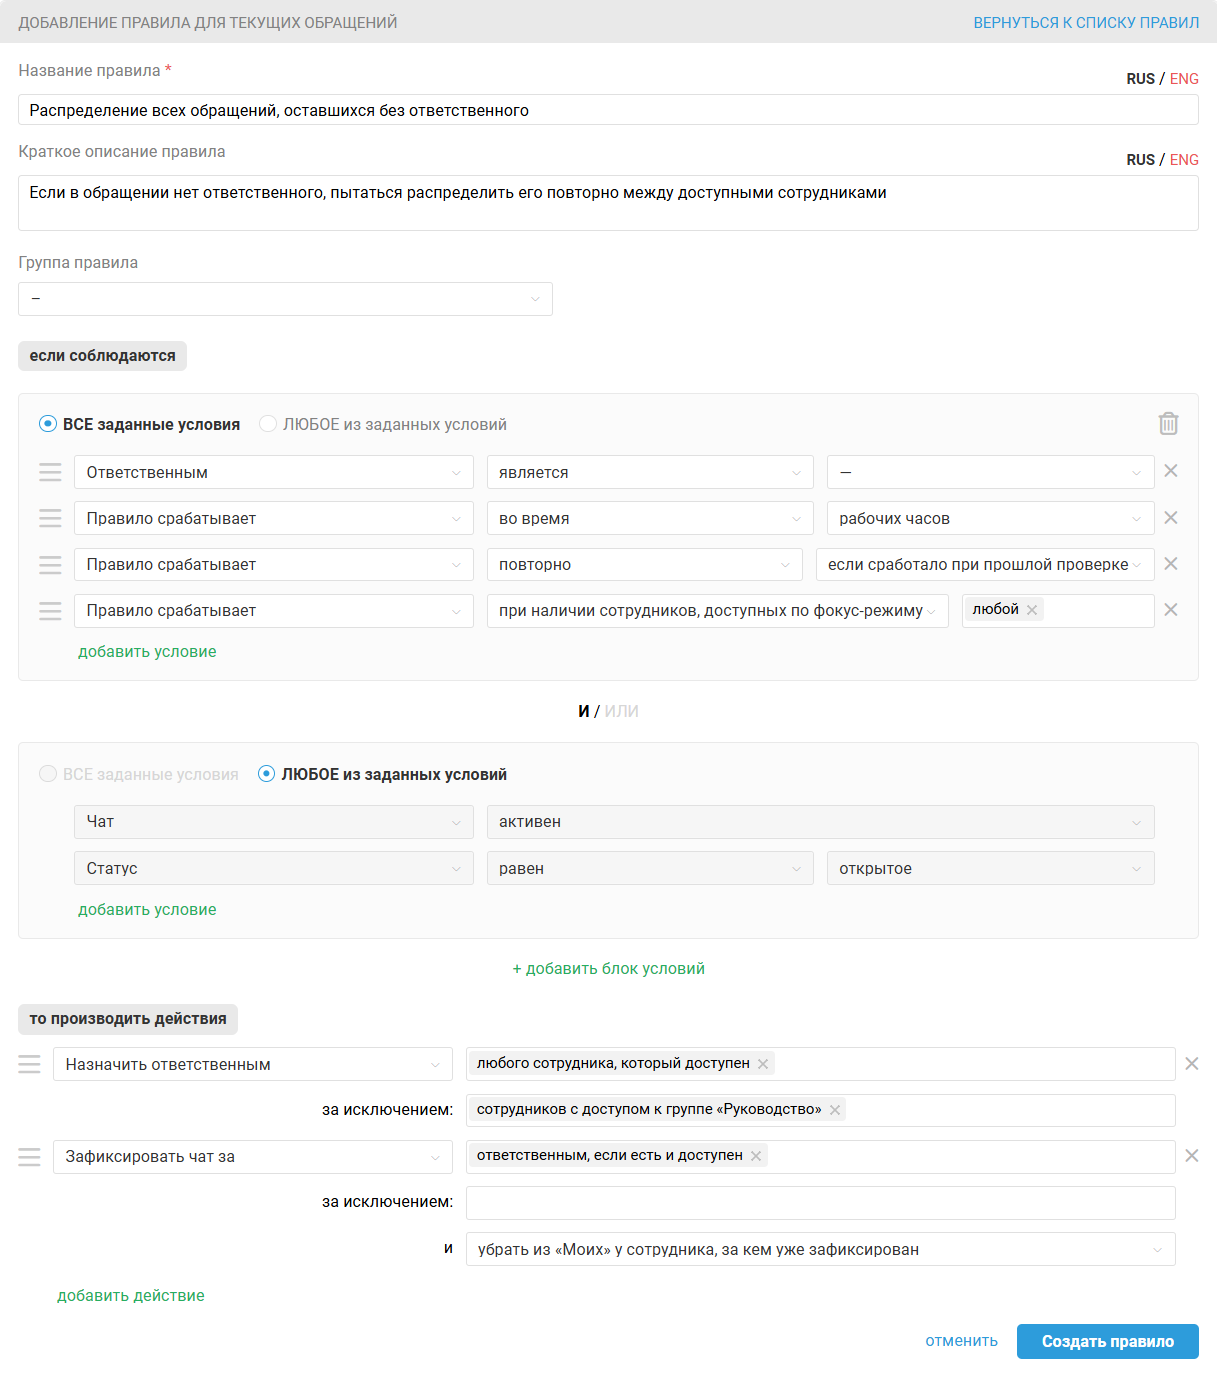Switch rule name language to ENG
Image resolution: width=1217 pixels, height=1376 pixels.
coord(1184,79)
